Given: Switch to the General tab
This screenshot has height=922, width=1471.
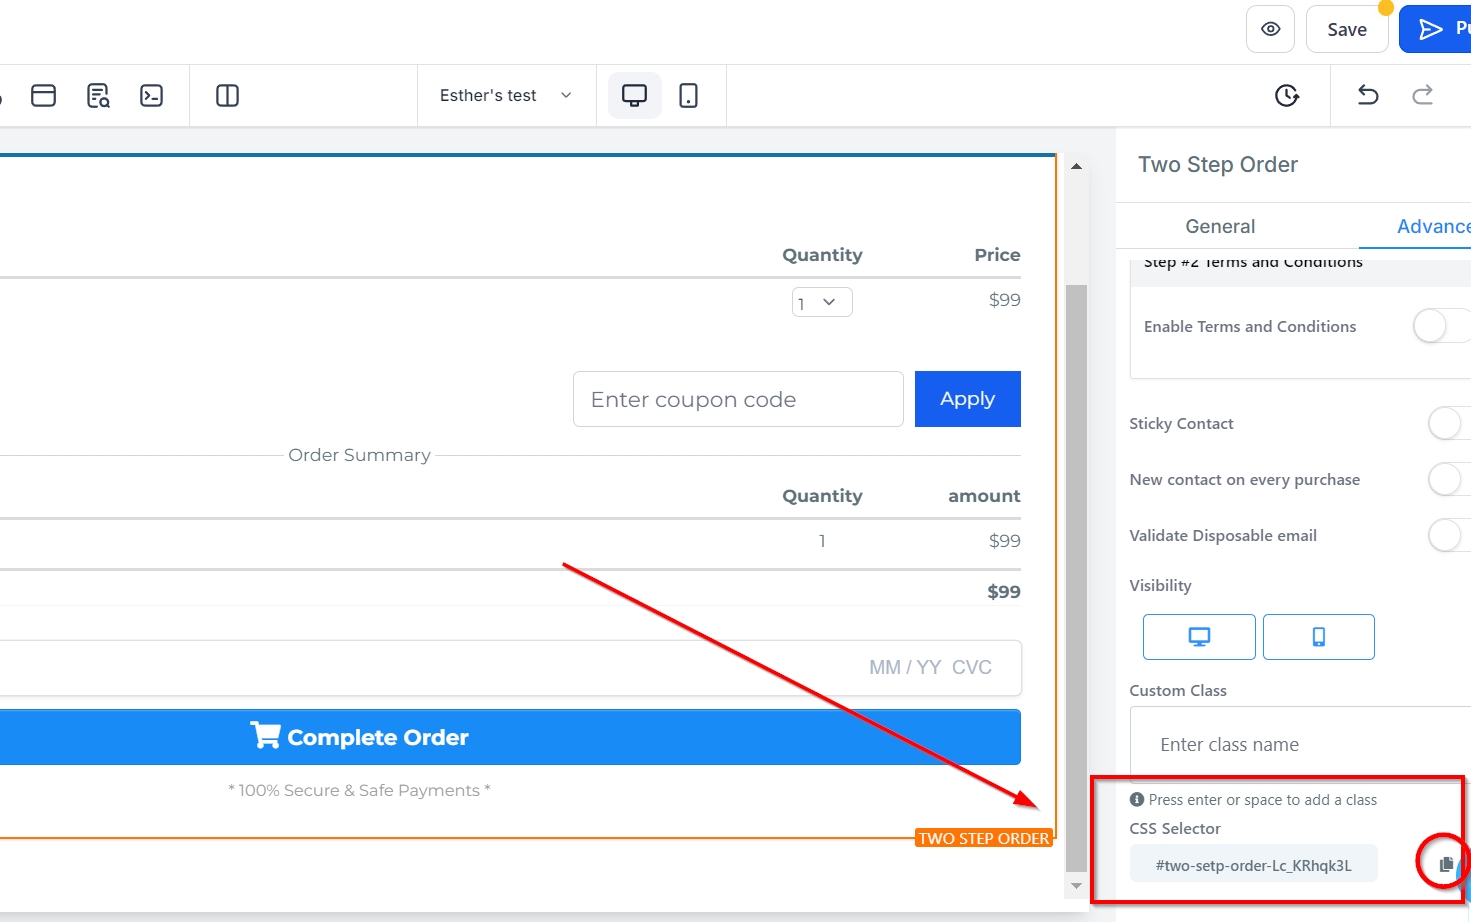Looking at the screenshot, I should 1220,226.
